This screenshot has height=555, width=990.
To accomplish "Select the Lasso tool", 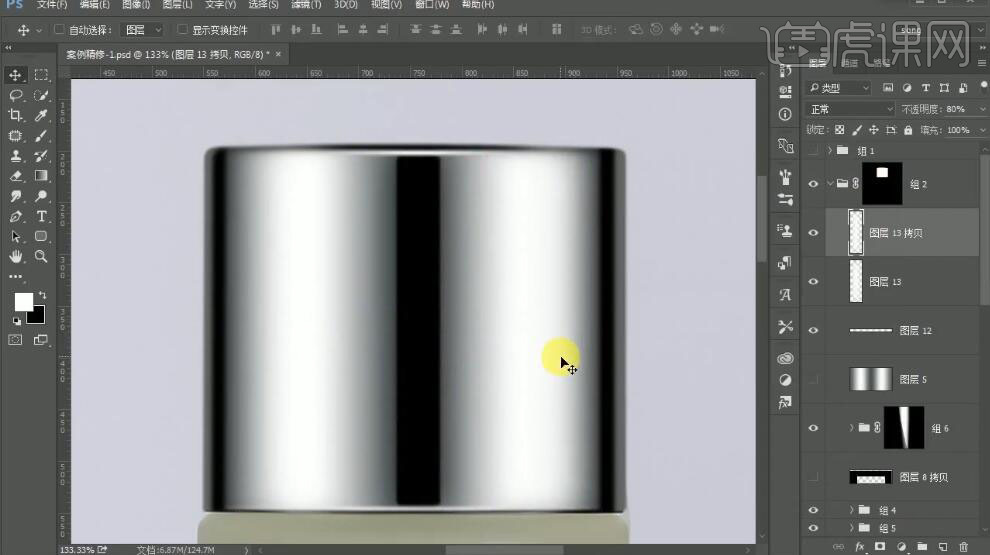I will 16,96.
